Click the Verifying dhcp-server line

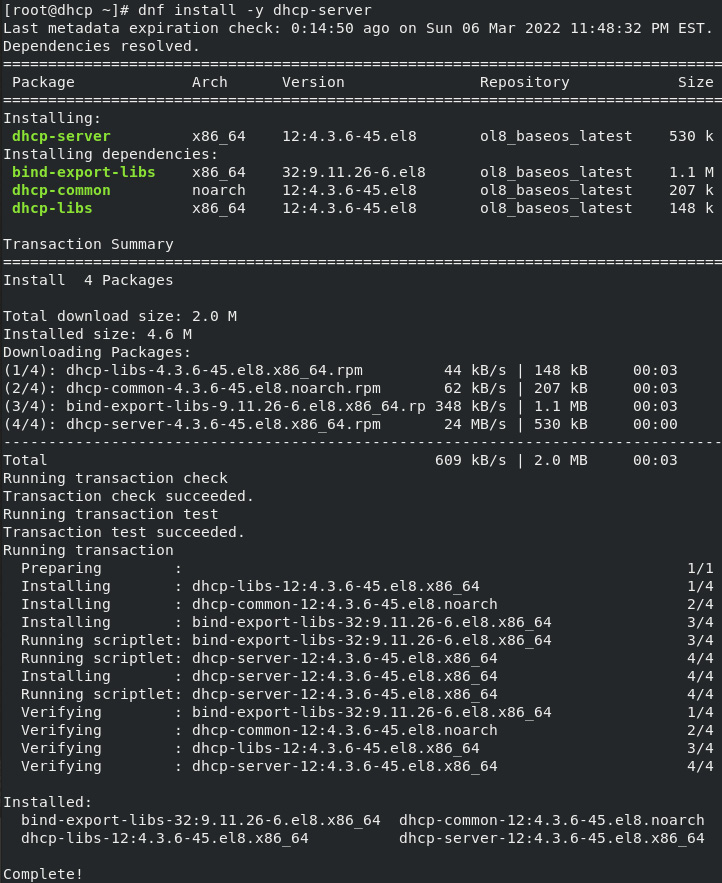(x=367, y=766)
